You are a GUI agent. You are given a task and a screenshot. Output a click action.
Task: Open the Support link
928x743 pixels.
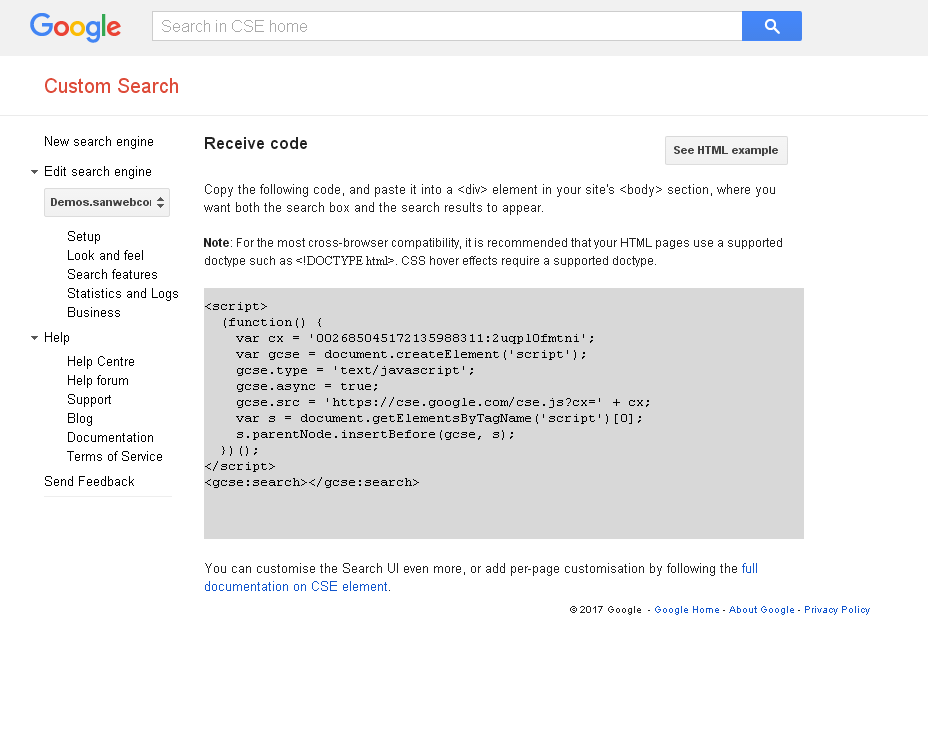tap(89, 400)
